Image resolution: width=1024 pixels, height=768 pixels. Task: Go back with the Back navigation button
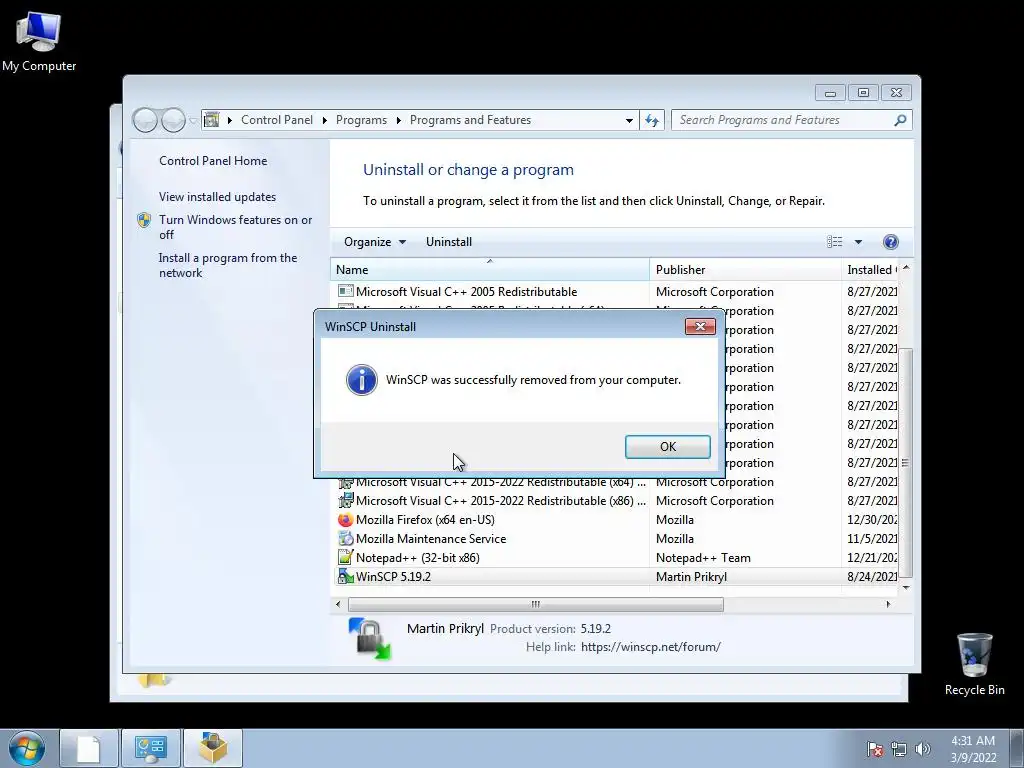pos(145,120)
